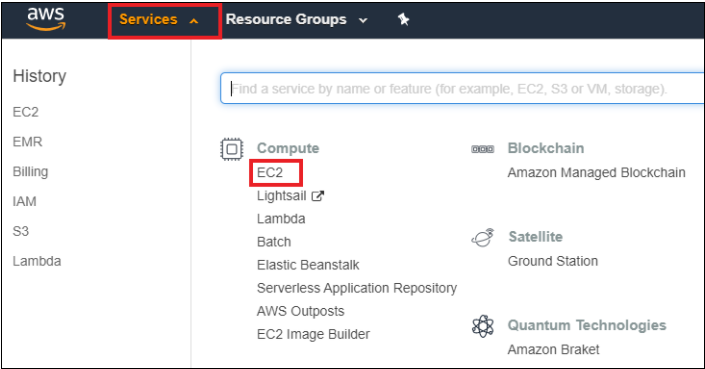Select the Compute category heading
Image resolution: width=705 pixels, height=369 pixels.
(x=288, y=148)
